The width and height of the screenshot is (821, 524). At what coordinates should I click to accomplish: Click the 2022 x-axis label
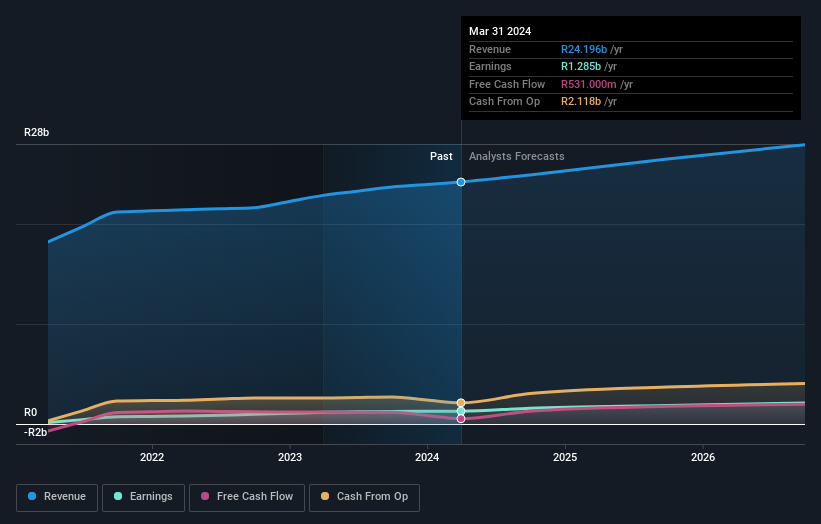pos(152,457)
